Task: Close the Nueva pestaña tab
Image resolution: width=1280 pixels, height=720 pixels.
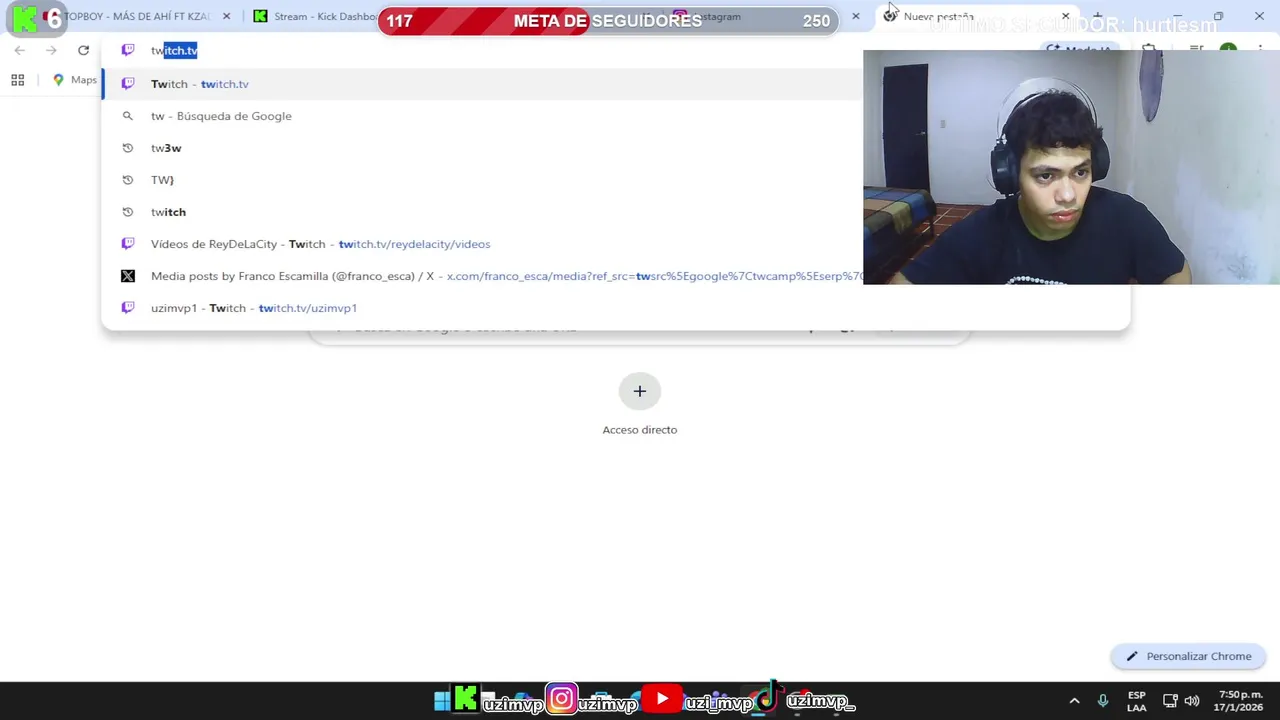Action: (x=1065, y=16)
